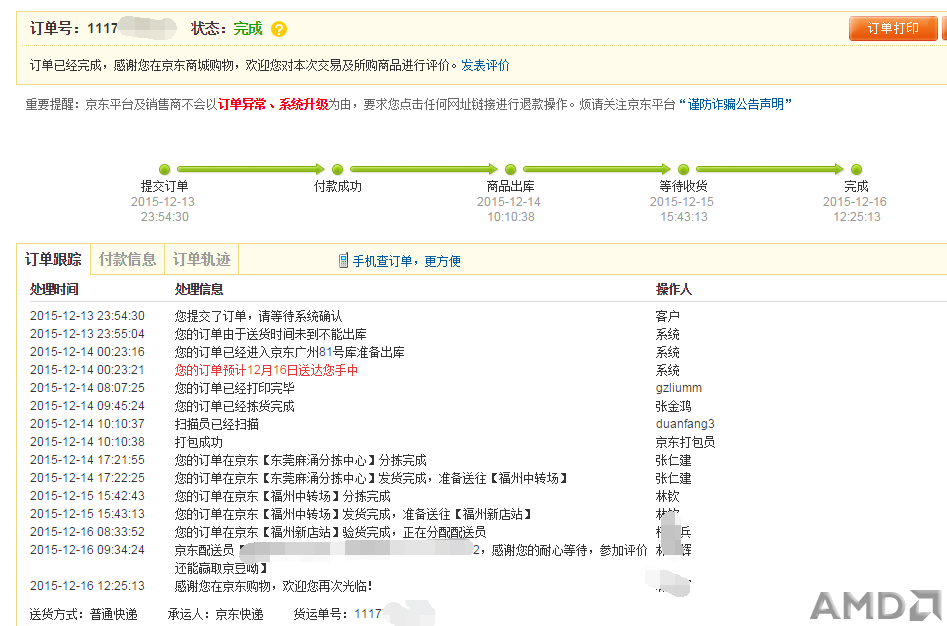Open the 手机查订单，更方便 link

(x=406, y=261)
